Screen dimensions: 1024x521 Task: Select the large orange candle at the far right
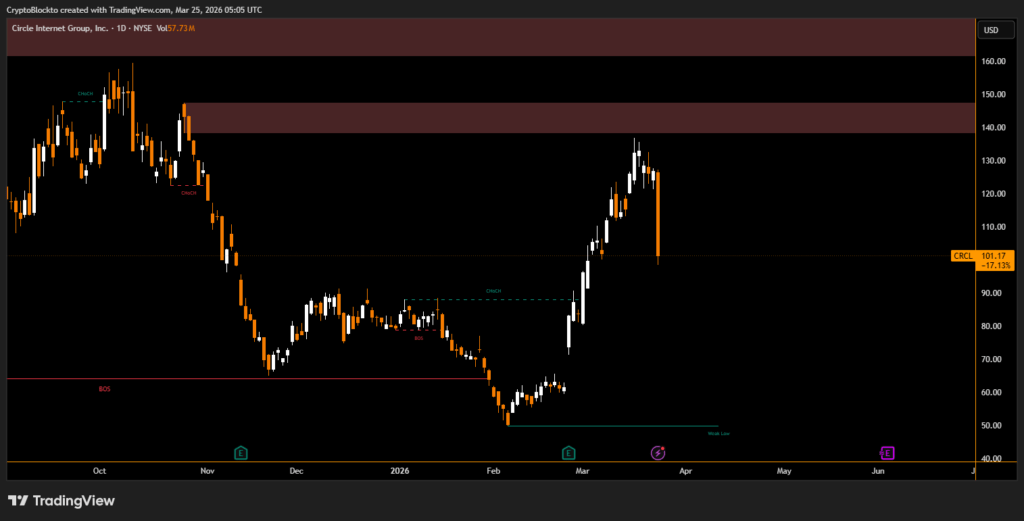click(x=658, y=215)
